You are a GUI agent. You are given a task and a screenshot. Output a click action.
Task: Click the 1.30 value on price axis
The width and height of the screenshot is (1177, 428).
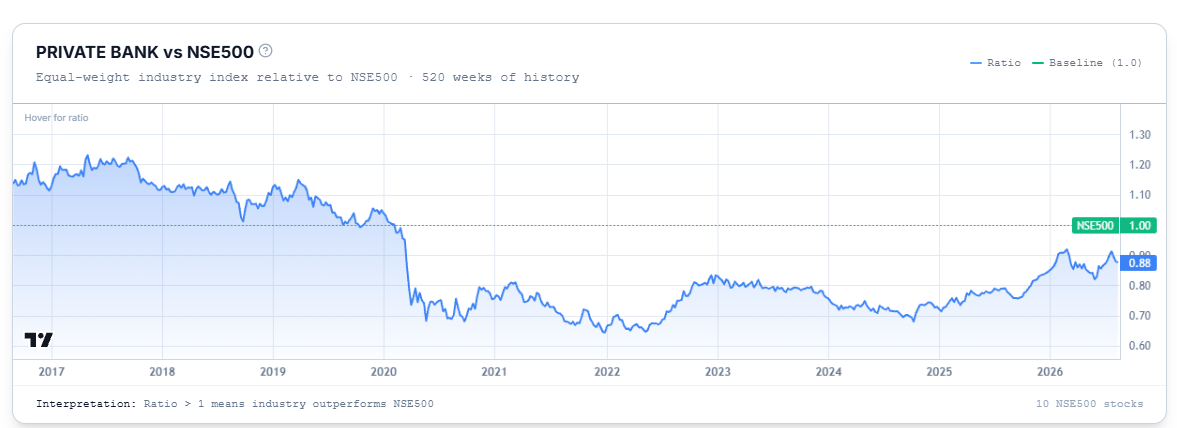(x=1140, y=134)
